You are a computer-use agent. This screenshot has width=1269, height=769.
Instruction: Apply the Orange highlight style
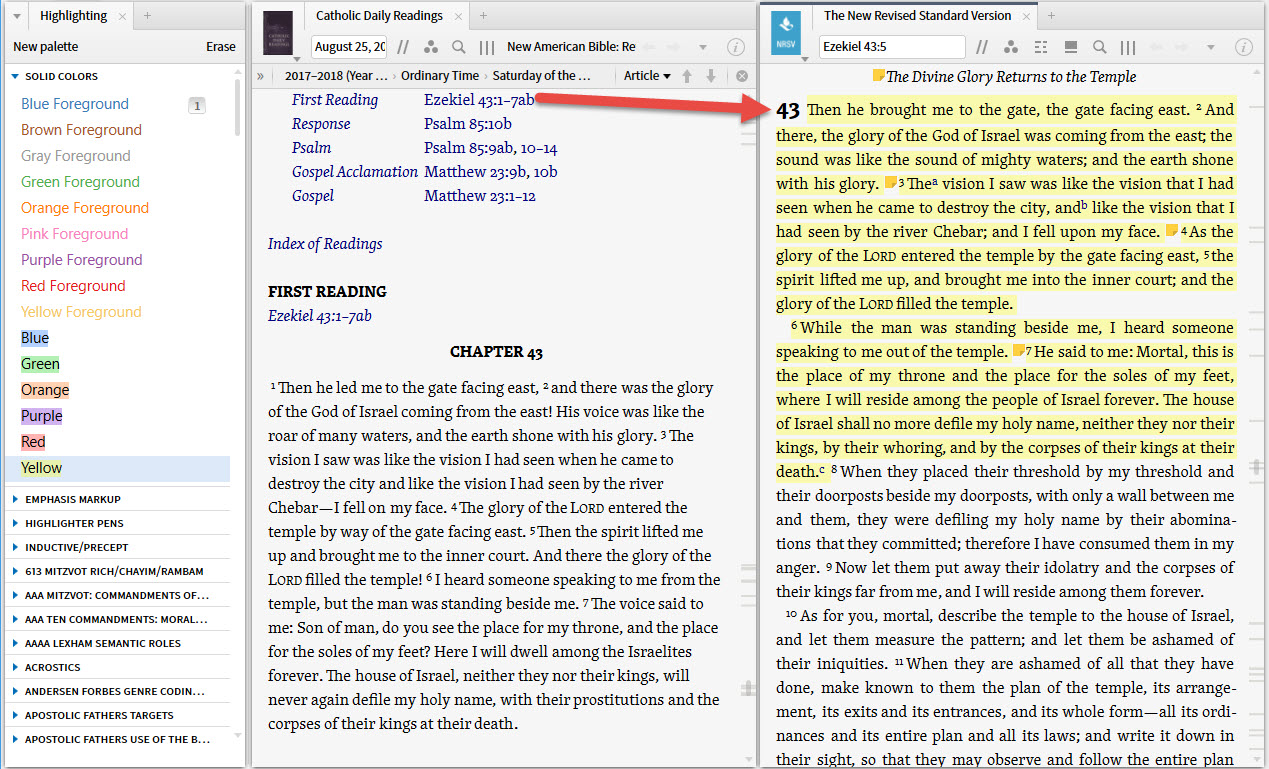[45, 390]
